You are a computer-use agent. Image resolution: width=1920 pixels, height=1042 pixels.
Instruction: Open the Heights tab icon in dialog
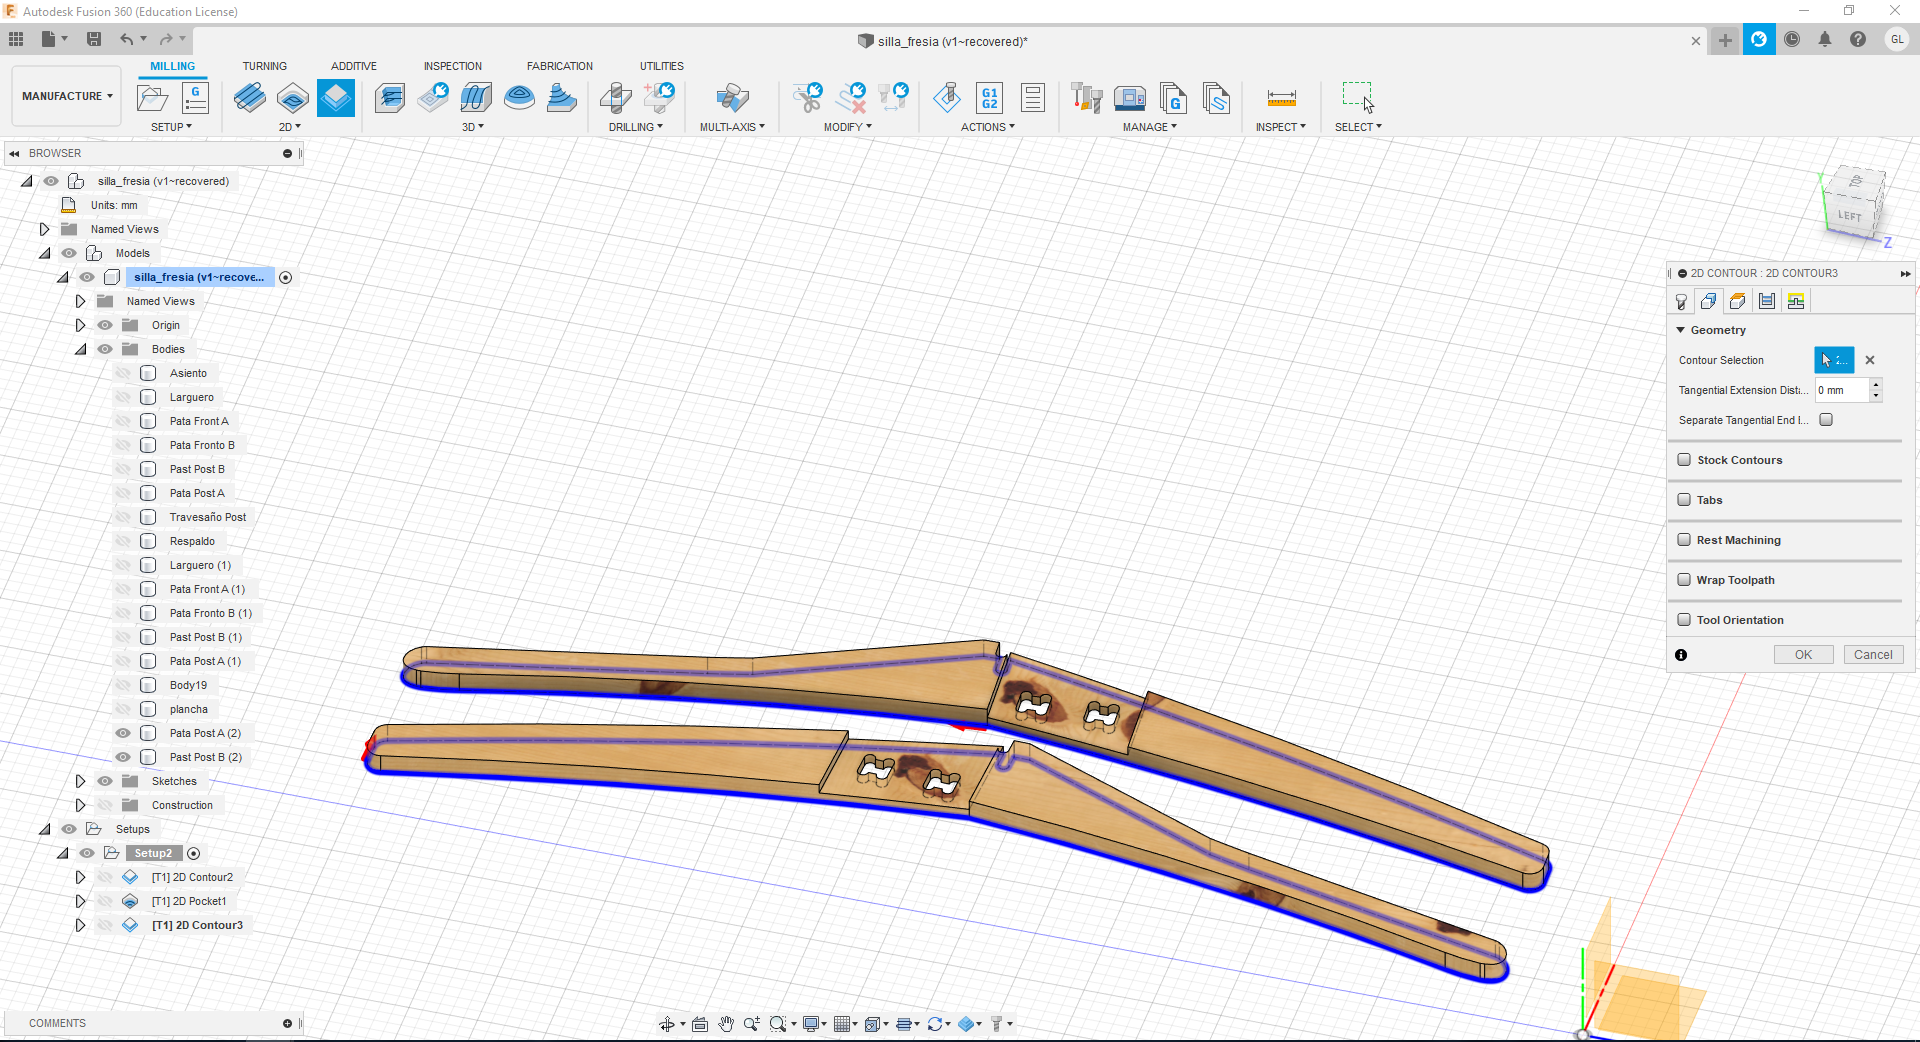(1738, 302)
